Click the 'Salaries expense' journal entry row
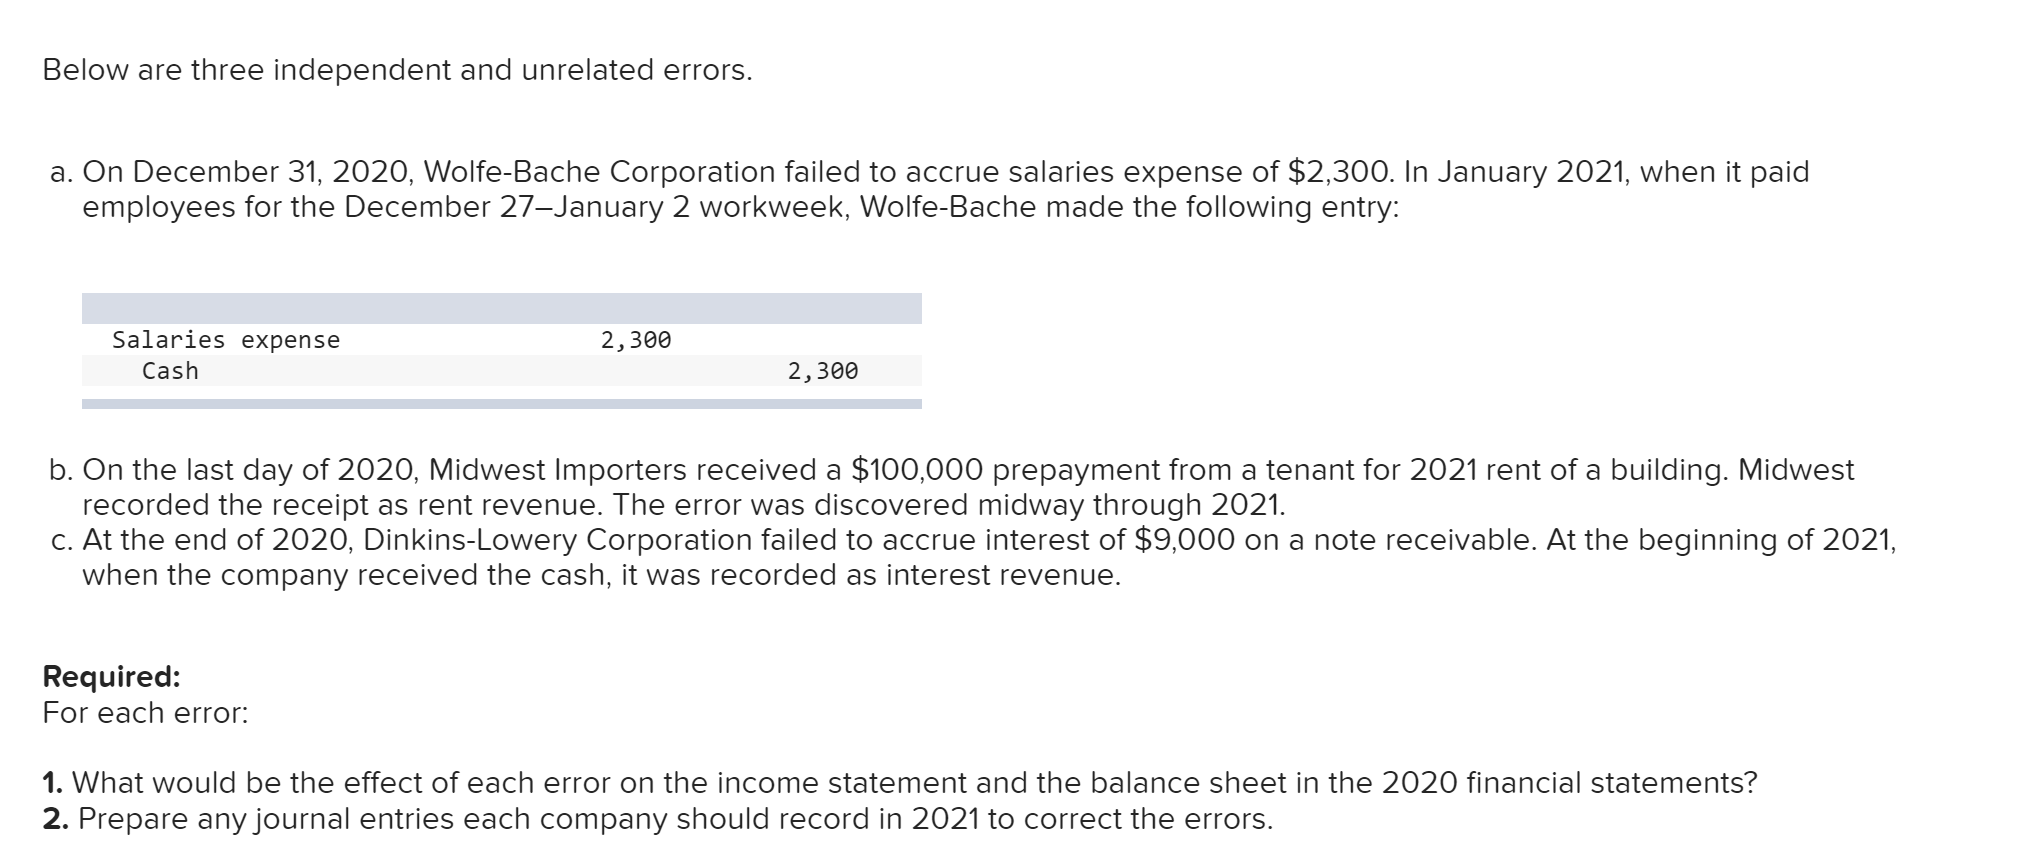Screen dimensions: 2042x860 (x=502, y=340)
